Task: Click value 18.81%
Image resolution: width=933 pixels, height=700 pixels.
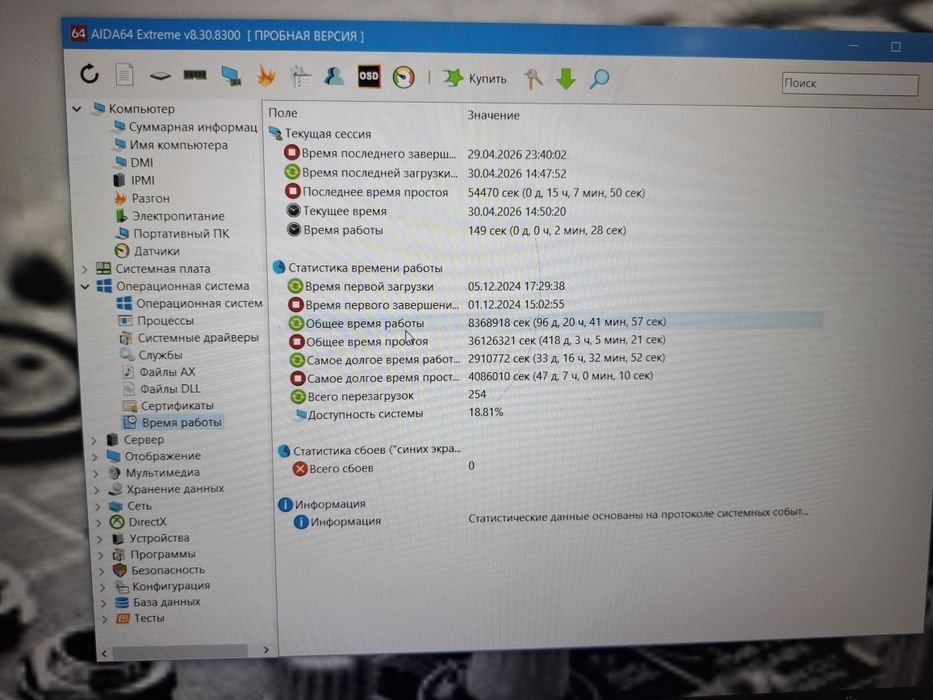Action: (486, 412)
